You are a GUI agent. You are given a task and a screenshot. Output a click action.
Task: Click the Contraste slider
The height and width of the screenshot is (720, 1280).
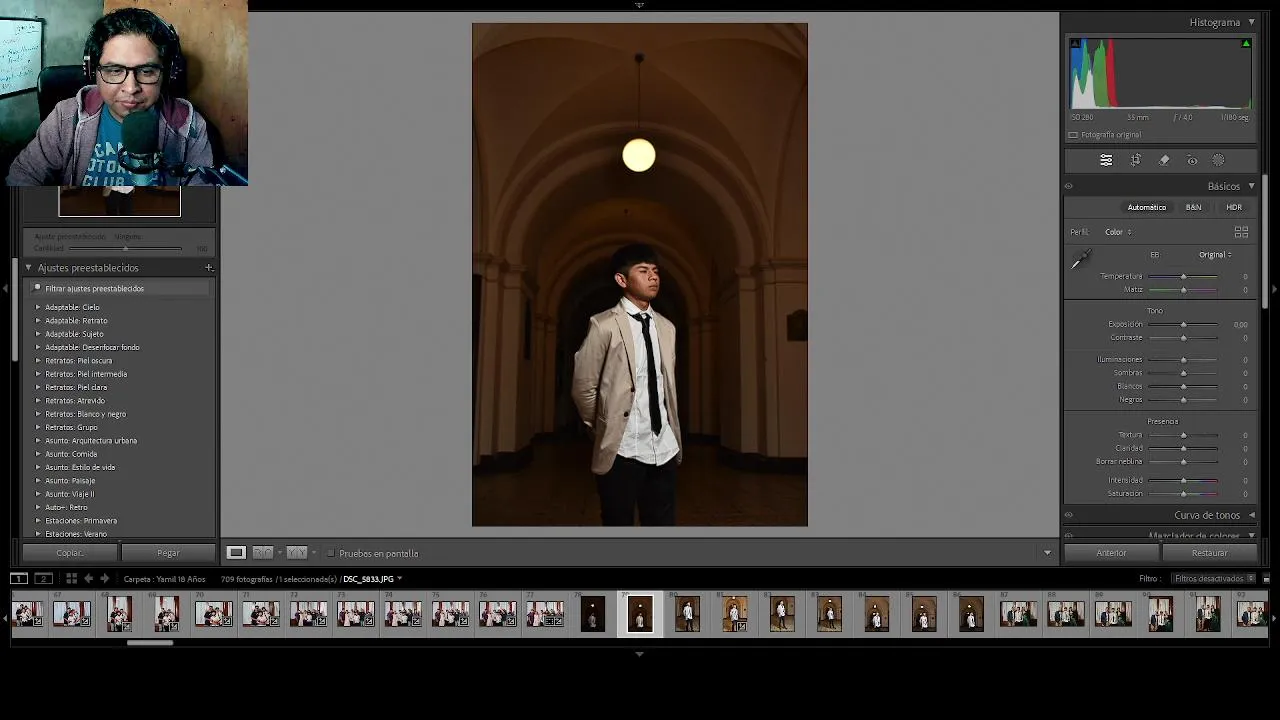point(1183,337)
